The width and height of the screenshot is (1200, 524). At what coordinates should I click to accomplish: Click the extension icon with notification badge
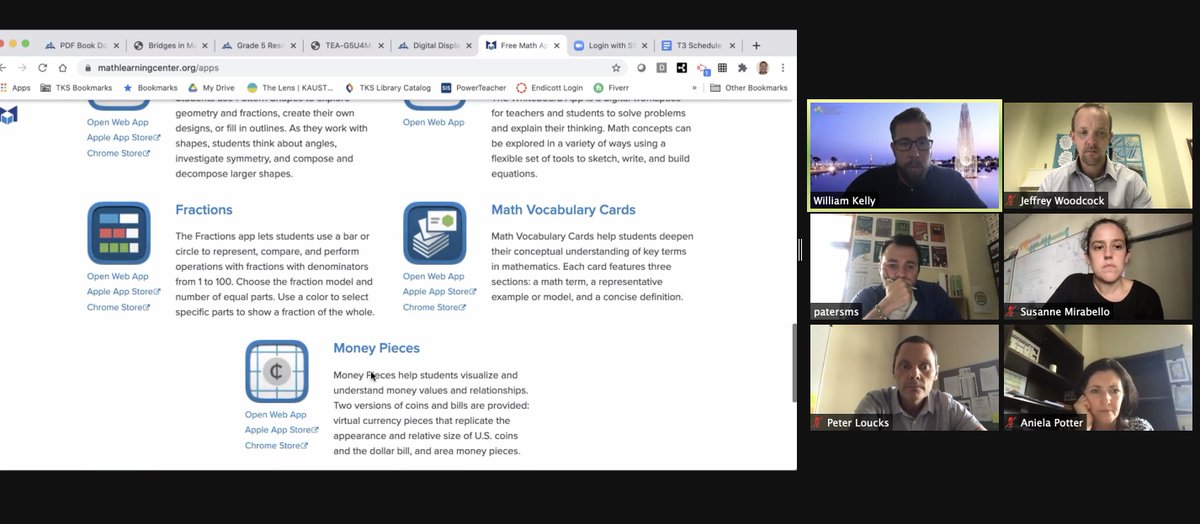click(x=702, y=68)
